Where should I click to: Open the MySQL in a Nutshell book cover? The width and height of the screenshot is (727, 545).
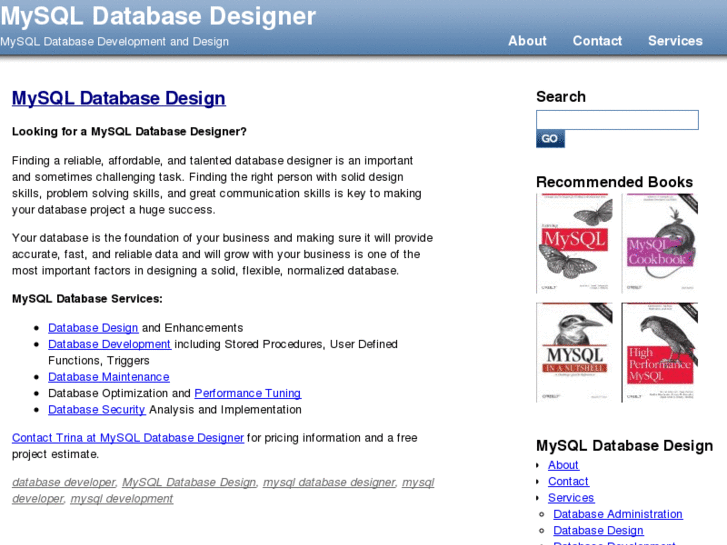click(x=574, y=353)
